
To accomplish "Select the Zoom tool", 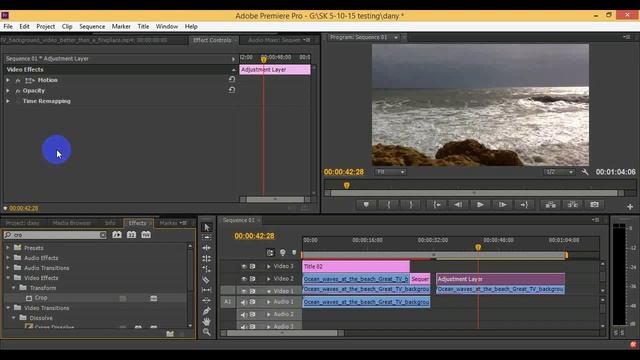I will coord(207,332).
